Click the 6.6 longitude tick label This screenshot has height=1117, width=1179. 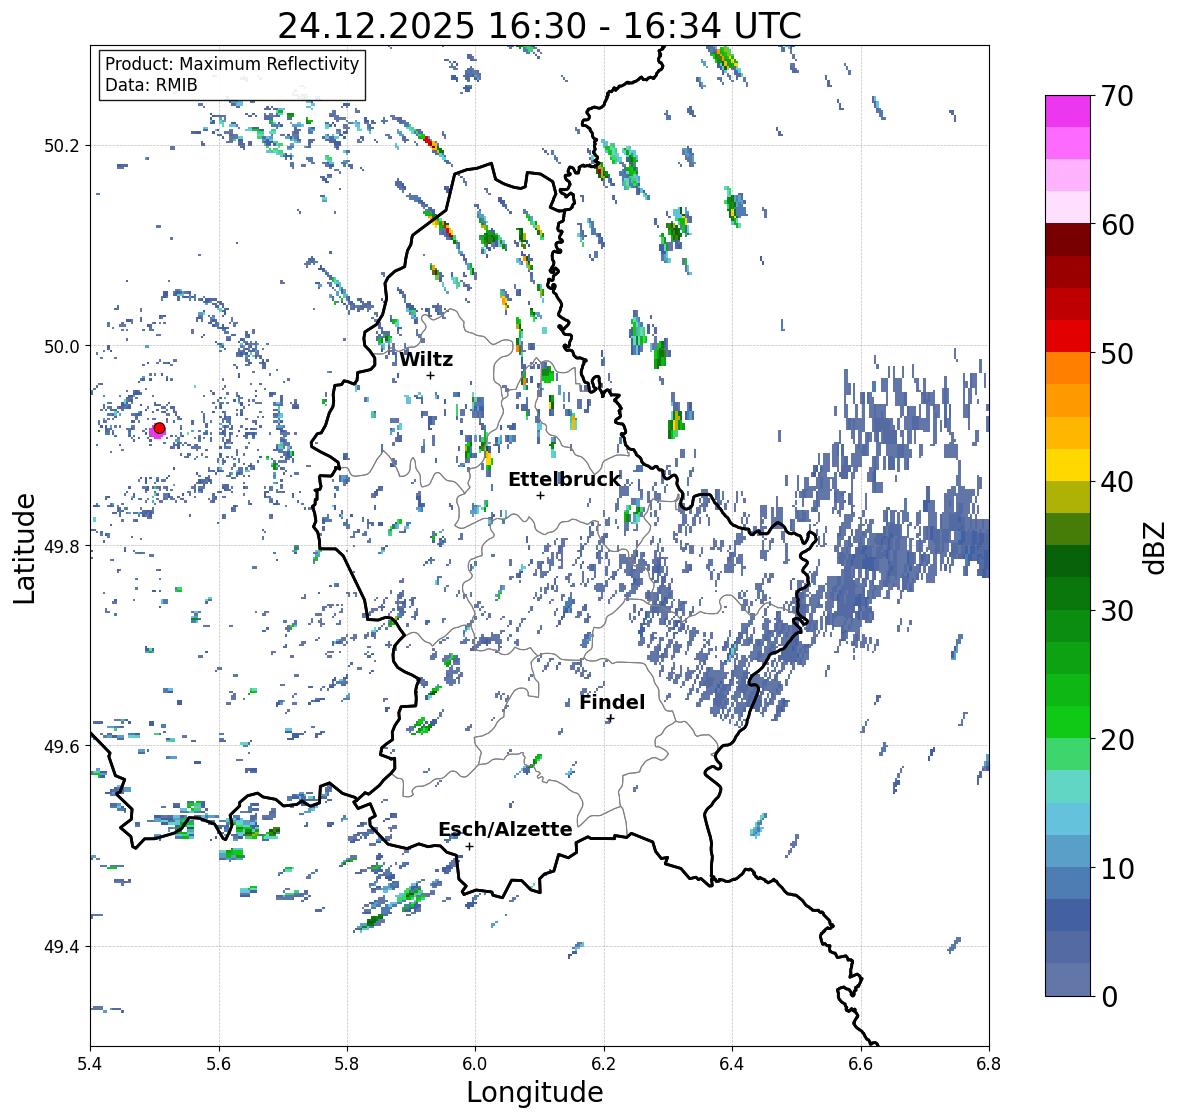861,1064
